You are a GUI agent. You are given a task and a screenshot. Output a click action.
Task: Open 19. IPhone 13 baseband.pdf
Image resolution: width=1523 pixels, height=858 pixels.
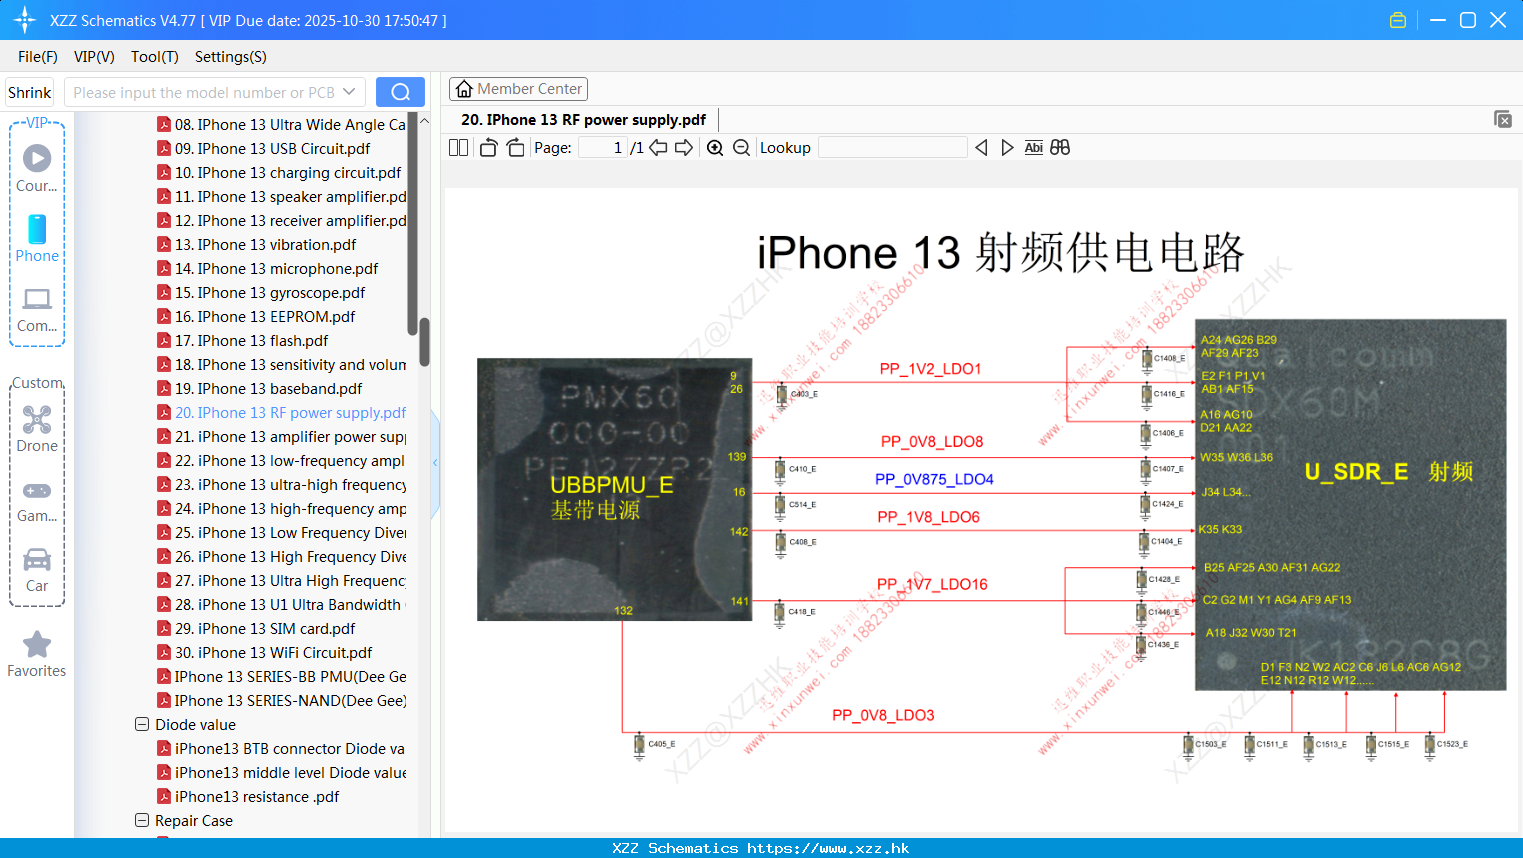point(259,388)
